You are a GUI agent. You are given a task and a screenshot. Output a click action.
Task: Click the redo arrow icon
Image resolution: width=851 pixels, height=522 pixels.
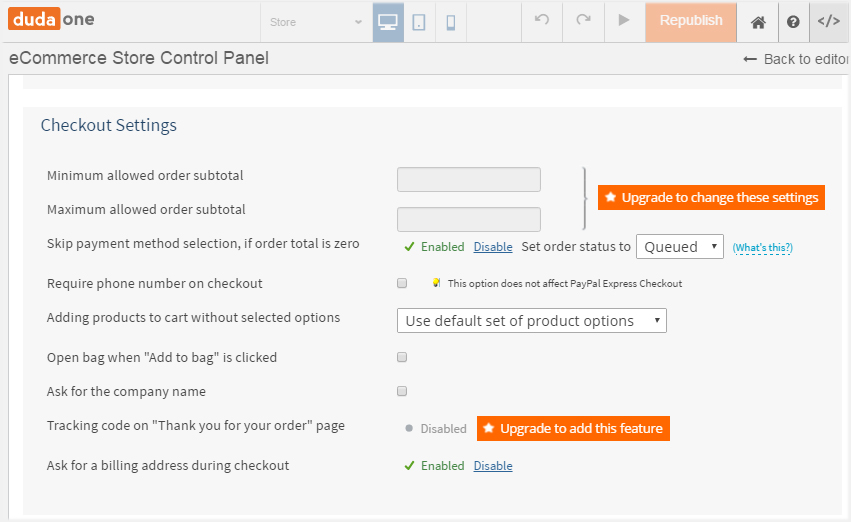click(x=583, y=21)
